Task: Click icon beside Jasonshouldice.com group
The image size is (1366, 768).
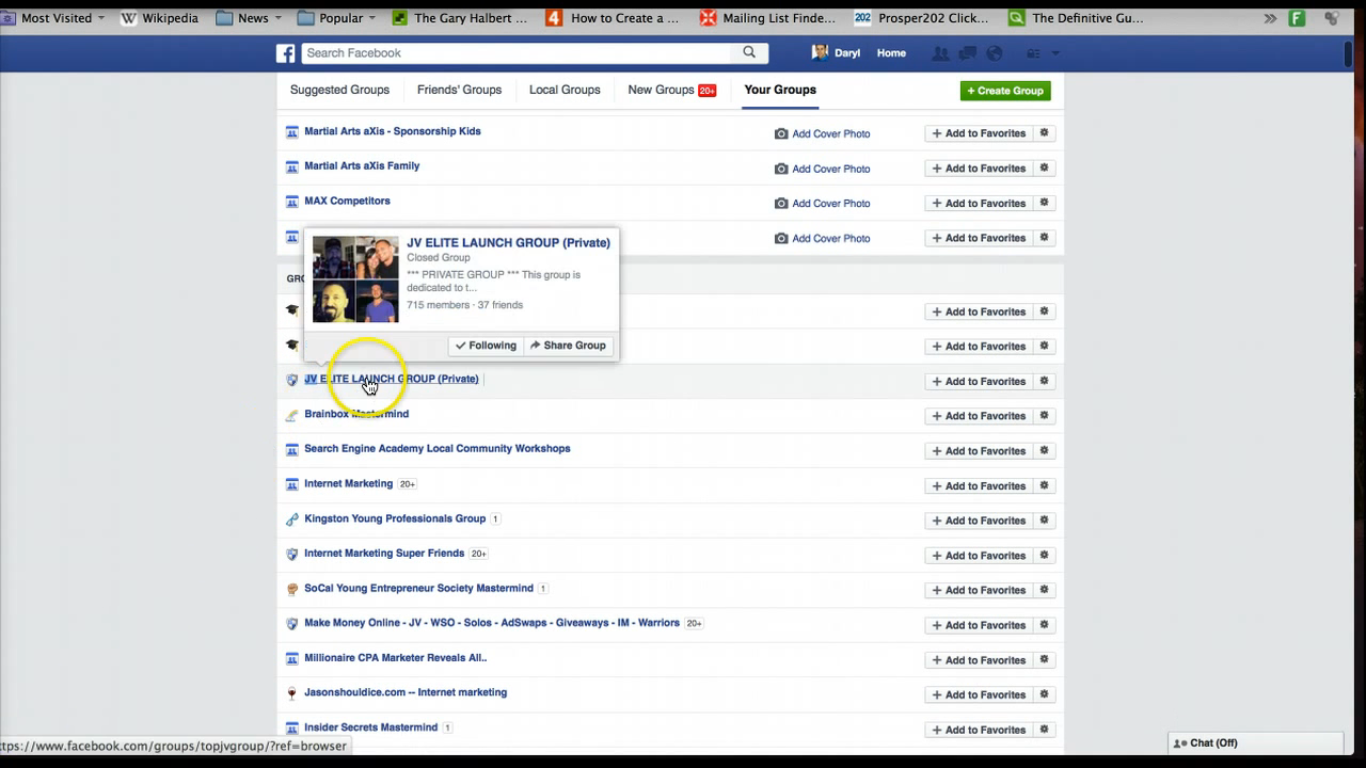Action: 292,693
